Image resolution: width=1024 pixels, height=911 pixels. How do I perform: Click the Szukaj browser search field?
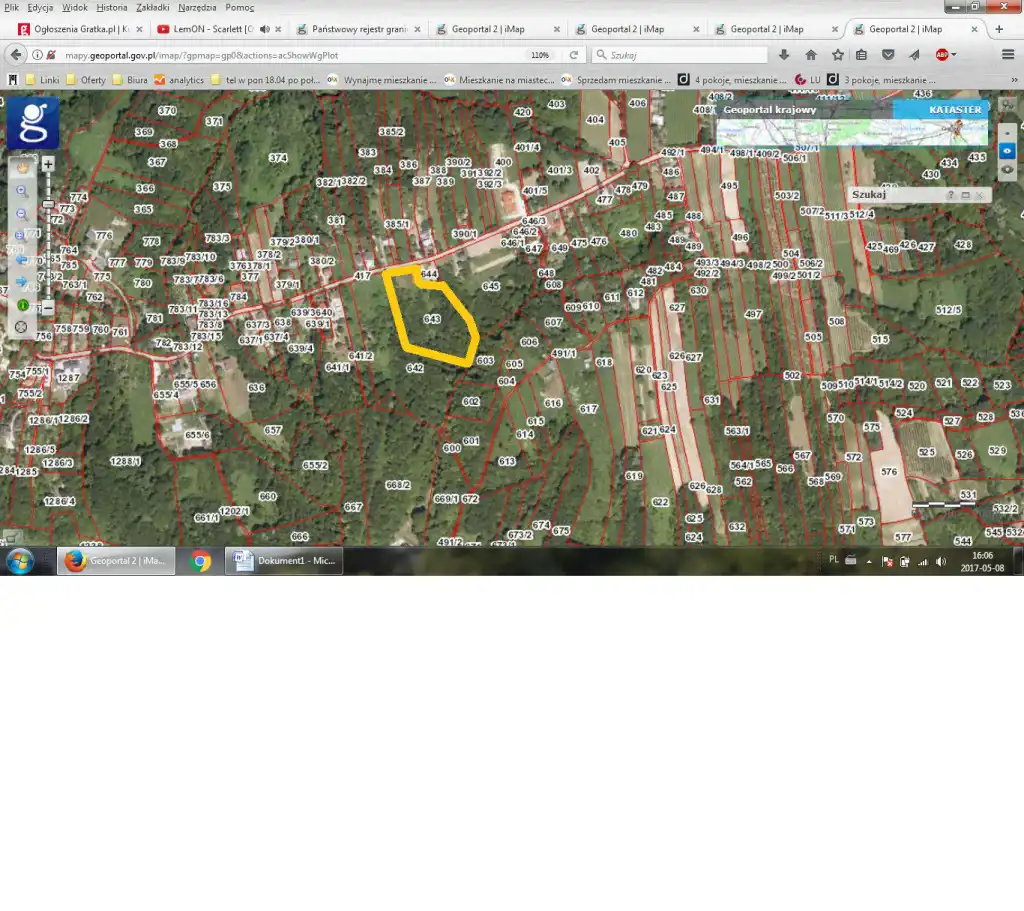click(x=680, y=55)
